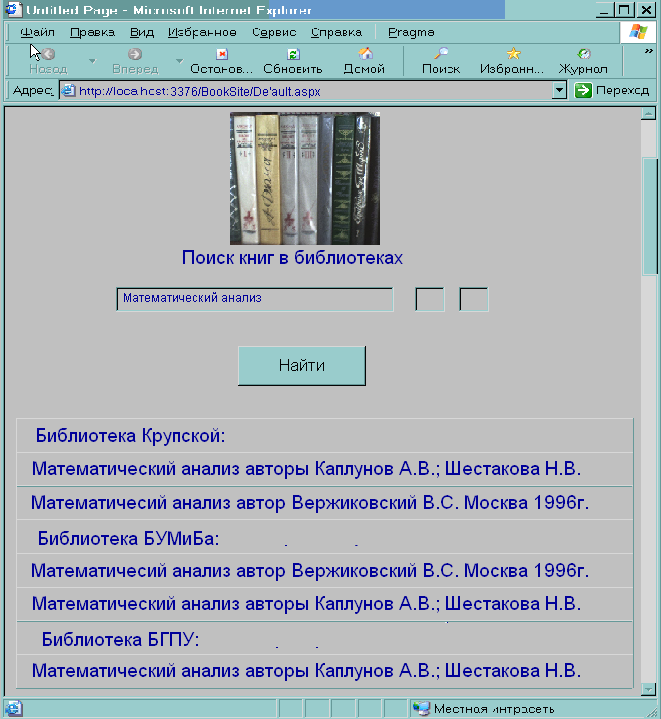661x719 pixels.
Task: Open the Pragma menu
Action: 411,32
